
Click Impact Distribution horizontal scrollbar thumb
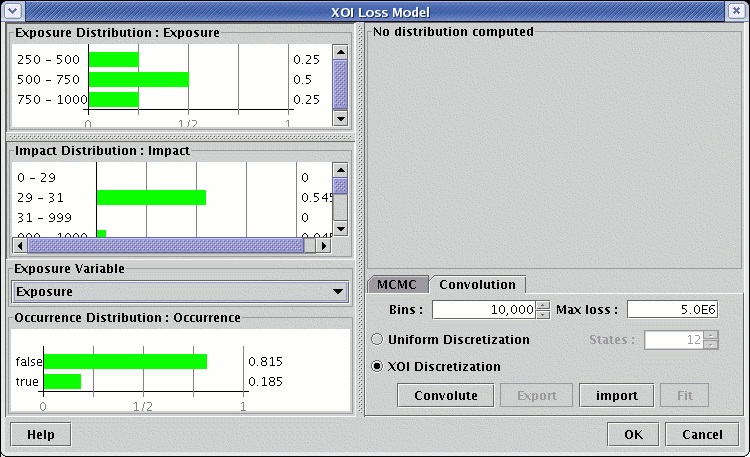[166, 245]
